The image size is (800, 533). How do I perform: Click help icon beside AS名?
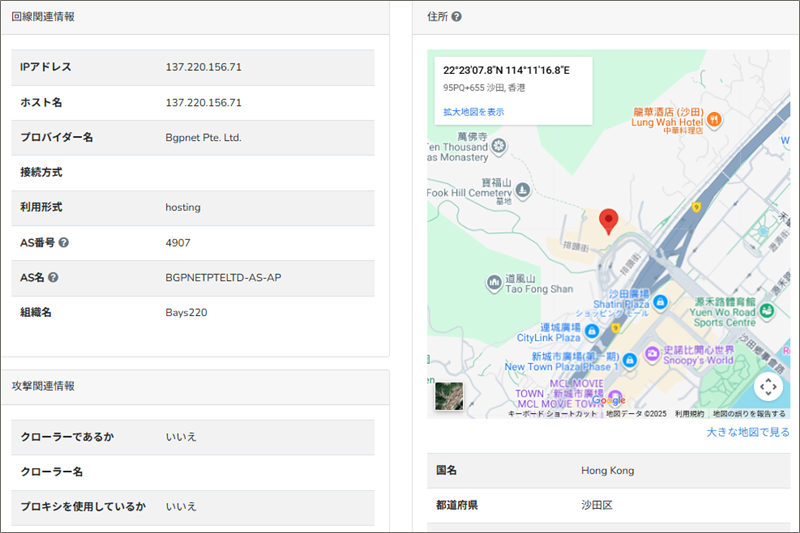click(x=53, y=278)
